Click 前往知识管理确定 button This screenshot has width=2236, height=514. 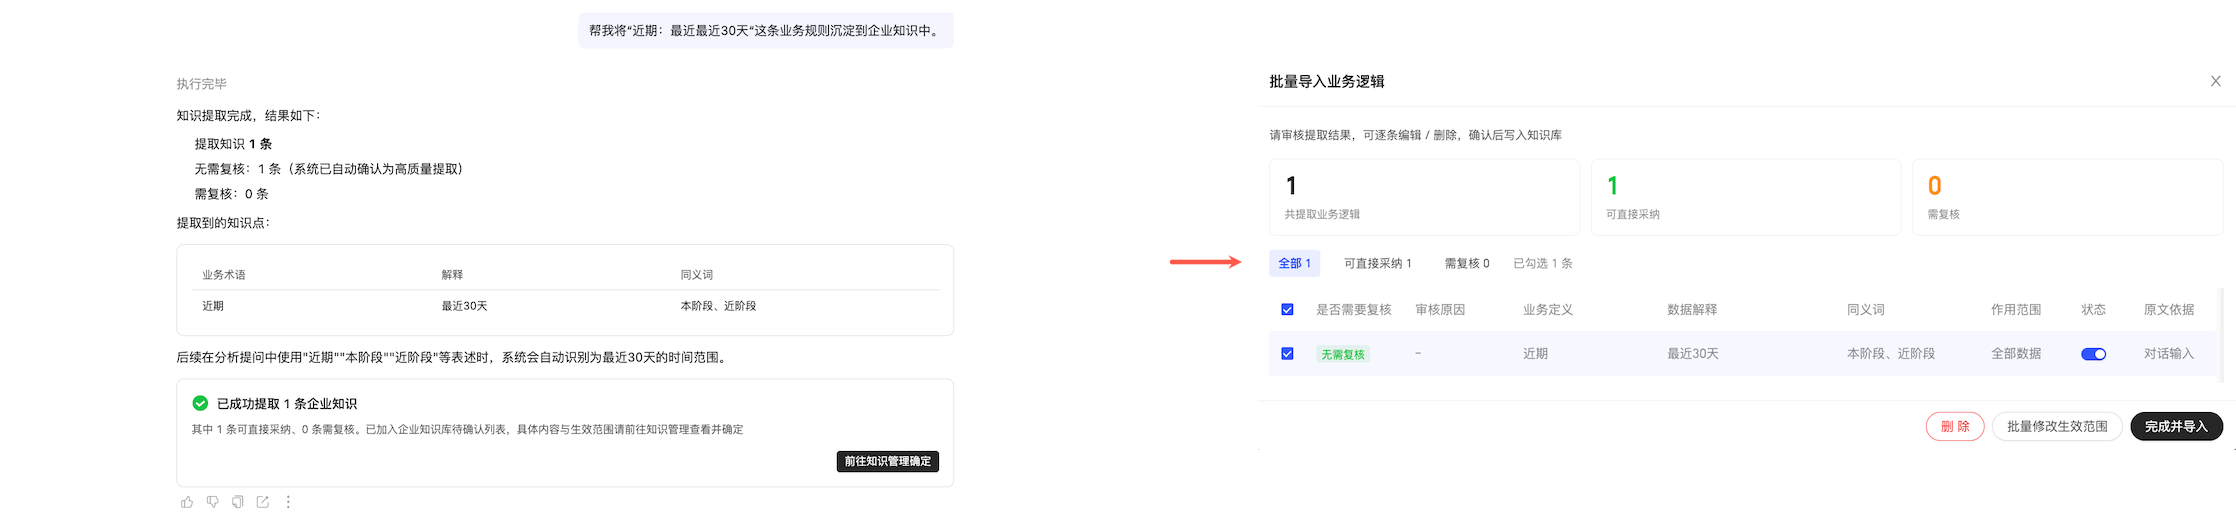[x=887, y=461]
